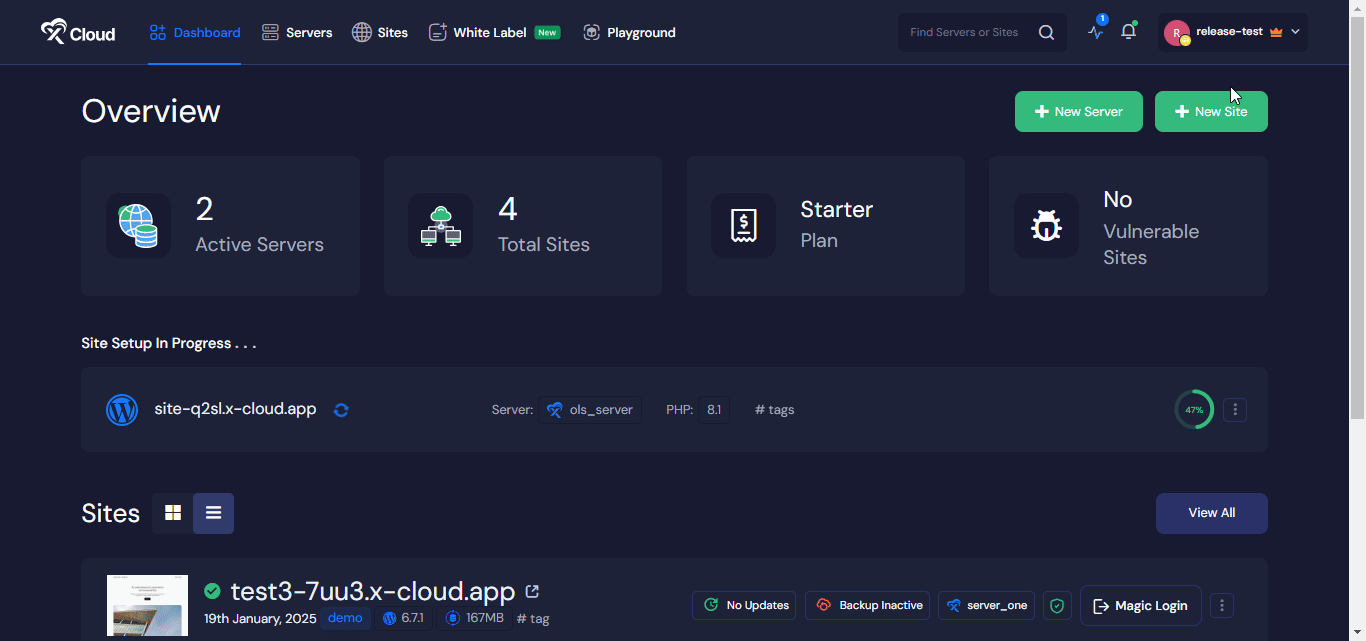Image resolution: width=1366 pixels, height=641 pixels.
Task: Open test3-7uu3.x-cloud.app external link icon
Action: 532,591
